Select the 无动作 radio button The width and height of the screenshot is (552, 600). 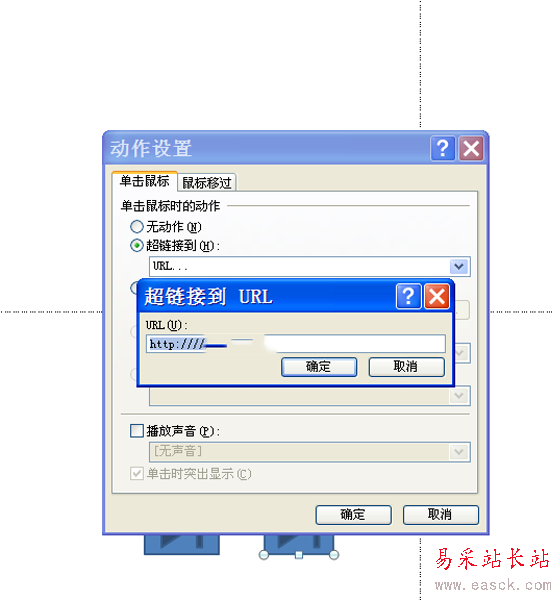(x=137, y=227)
